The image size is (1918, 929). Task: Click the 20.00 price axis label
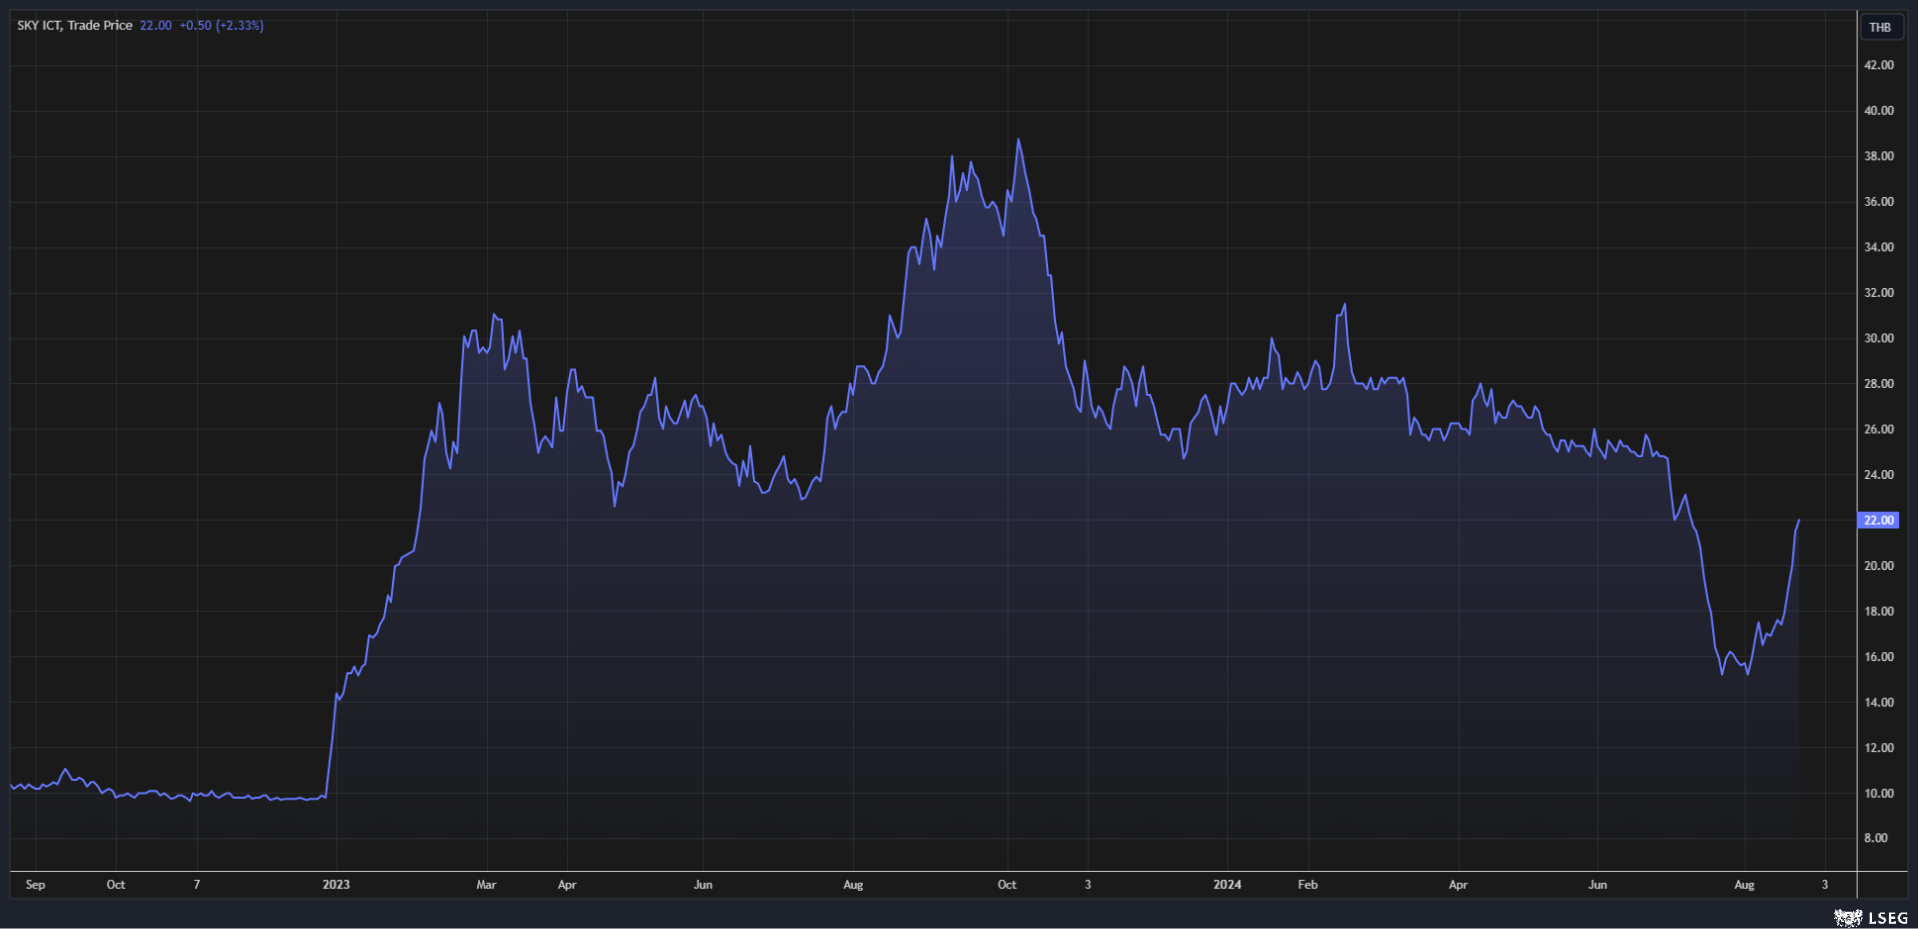[x=1879, y=566]
